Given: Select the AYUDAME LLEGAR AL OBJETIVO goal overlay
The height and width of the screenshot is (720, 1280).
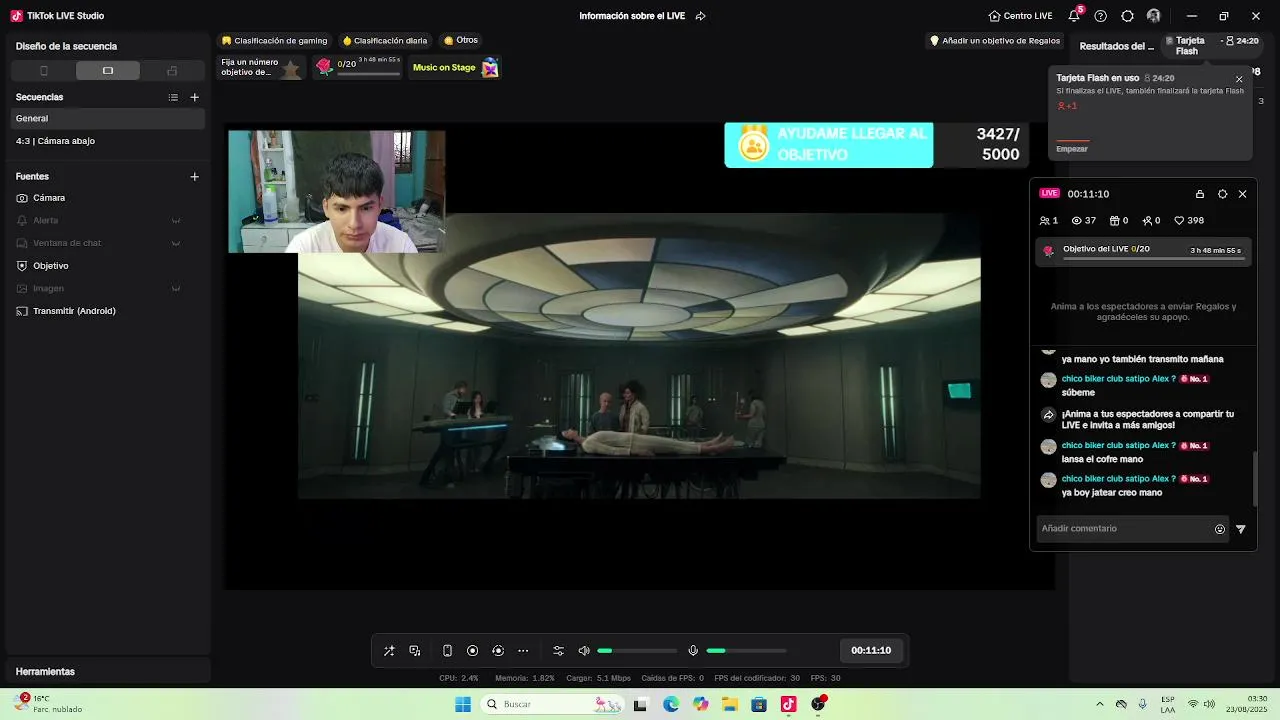Looking at the screenshot, I should (x=877, y=145).
